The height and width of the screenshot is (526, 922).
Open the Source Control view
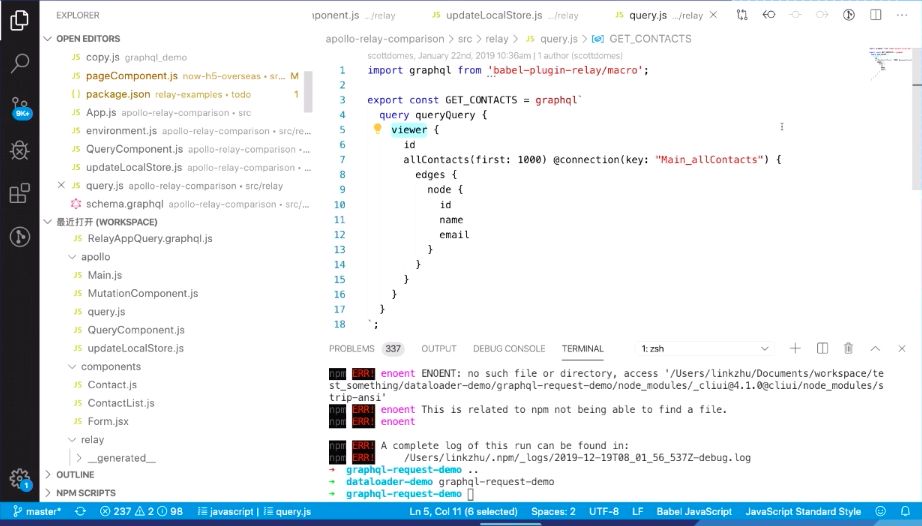19,106
